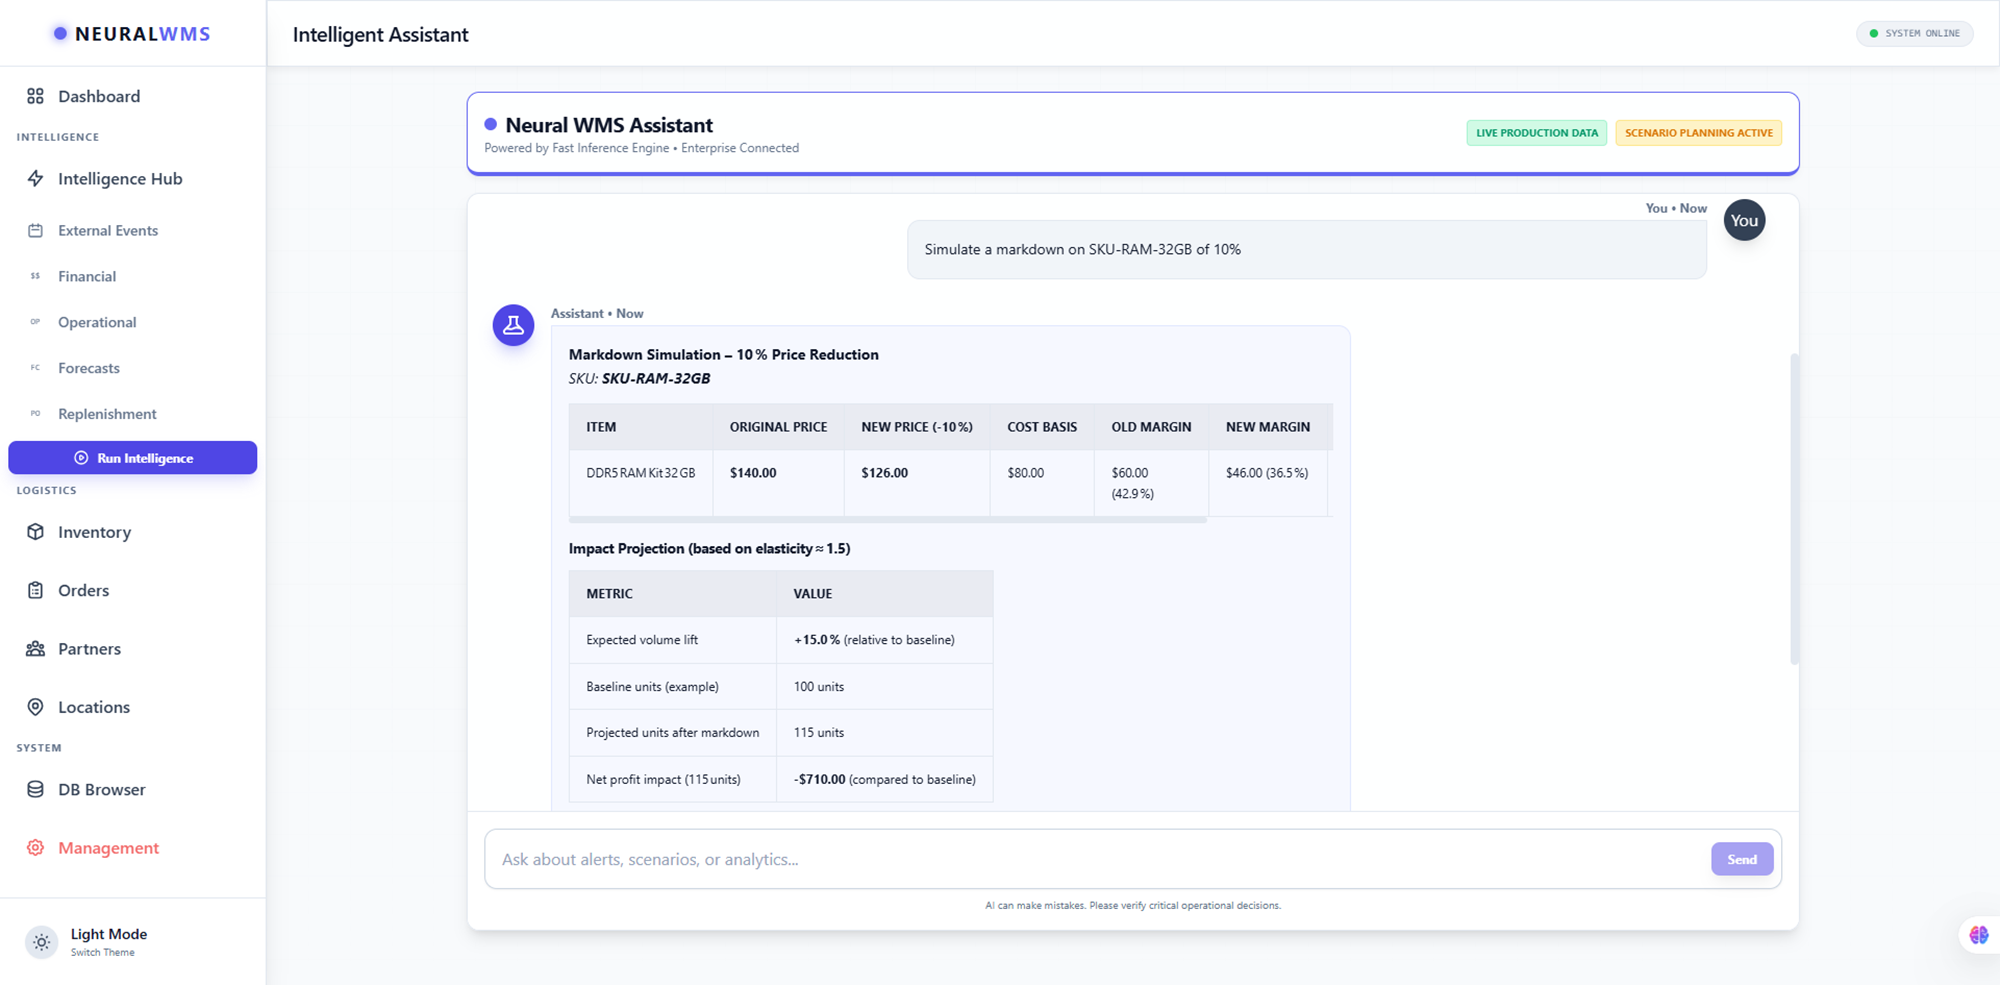Open External Events in sidebar
This screenshot has height=985, width=2000.
[108, 230]
